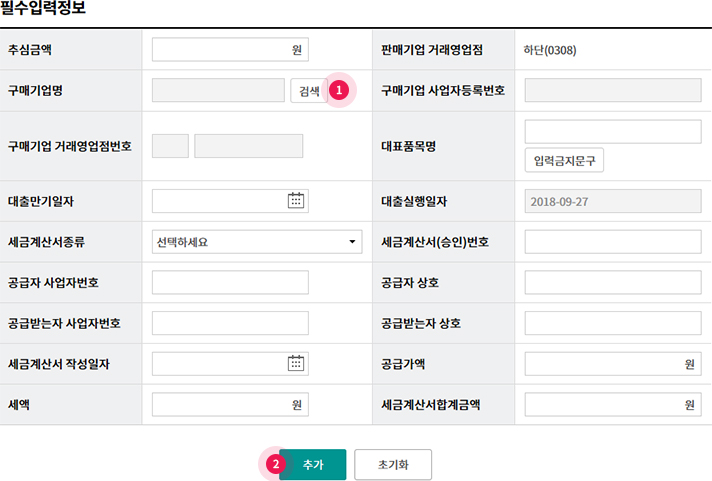Click the 공급받는자 상호 input field

613,323
